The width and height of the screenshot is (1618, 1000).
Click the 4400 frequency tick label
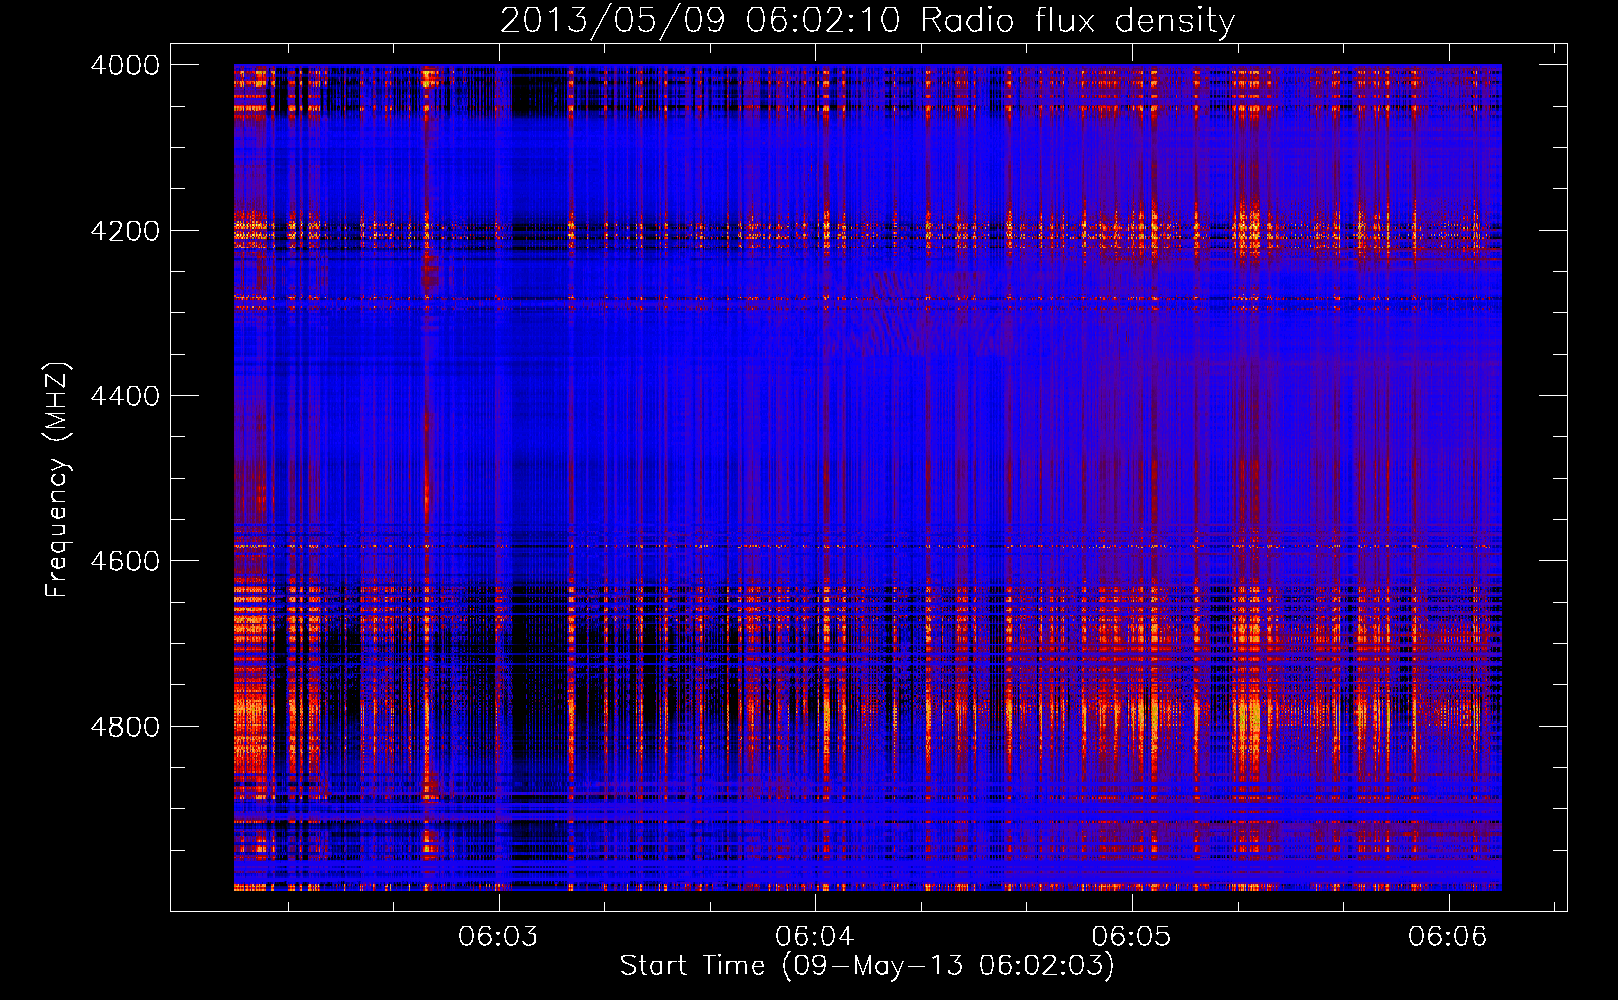(125, 396)
